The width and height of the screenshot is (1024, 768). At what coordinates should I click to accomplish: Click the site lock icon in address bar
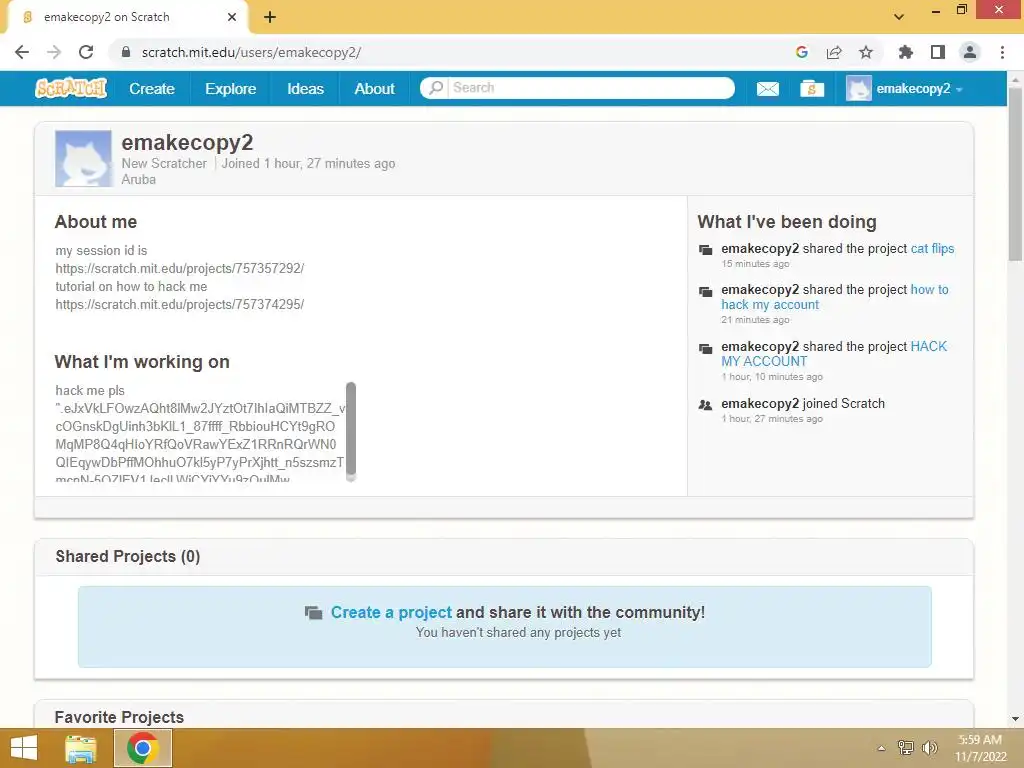click(126, 52)
